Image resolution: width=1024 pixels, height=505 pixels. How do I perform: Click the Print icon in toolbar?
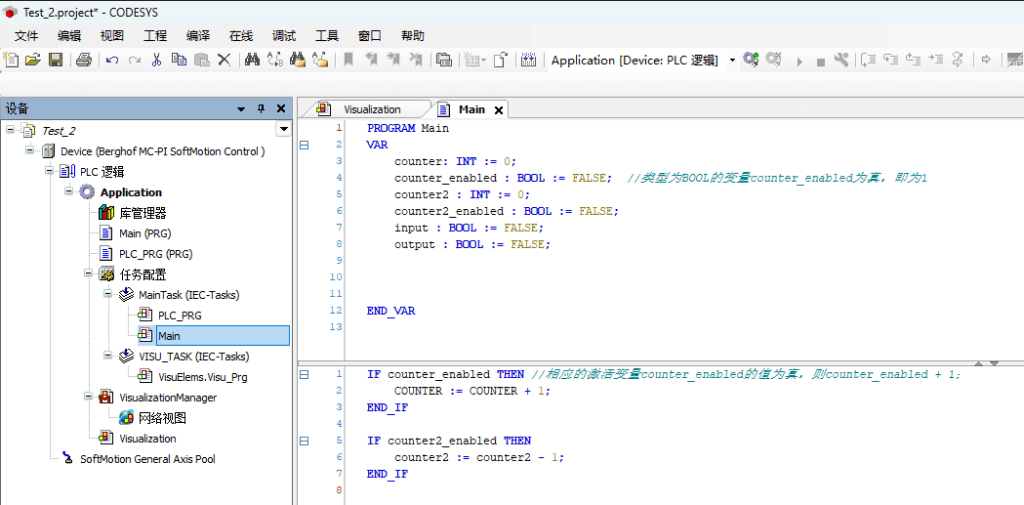coord(84,60)
